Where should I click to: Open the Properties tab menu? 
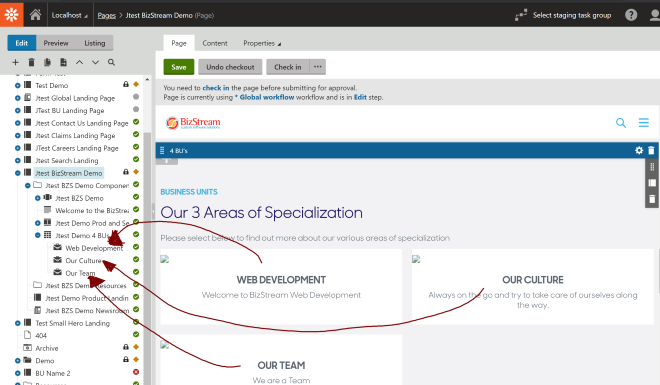(262, 43)
